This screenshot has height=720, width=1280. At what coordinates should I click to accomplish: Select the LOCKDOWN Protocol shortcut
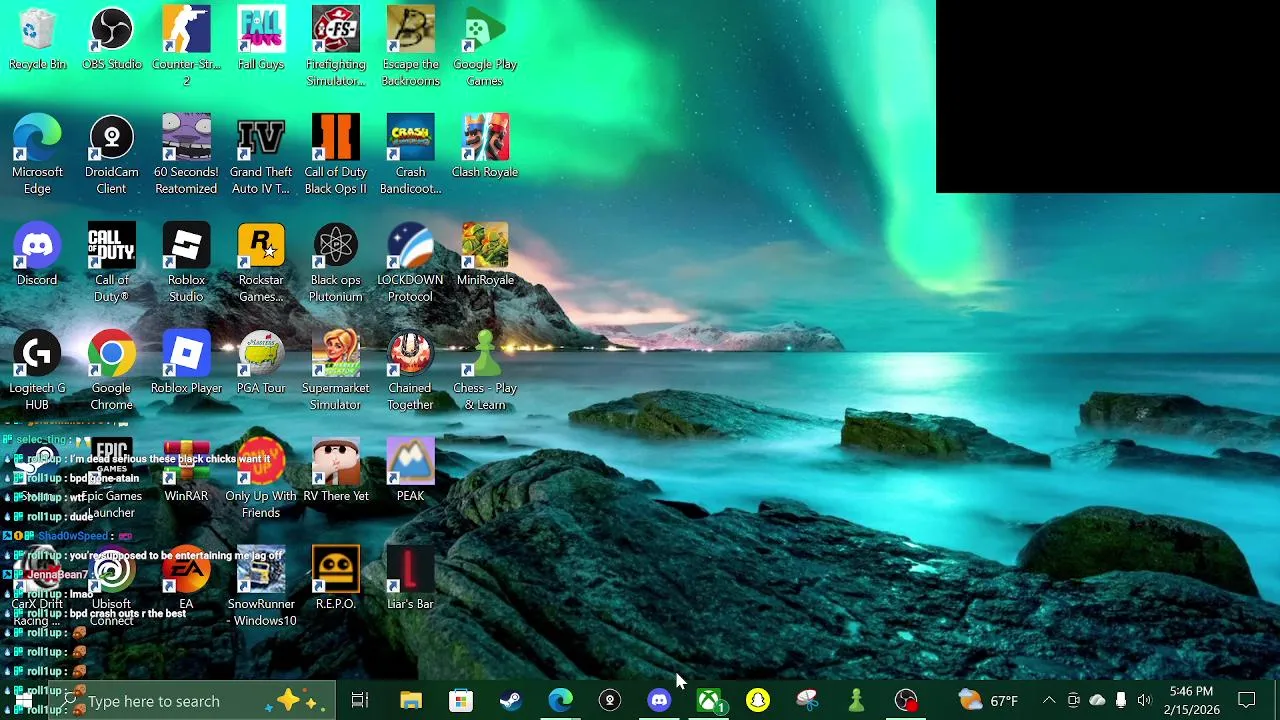(410, 263)
